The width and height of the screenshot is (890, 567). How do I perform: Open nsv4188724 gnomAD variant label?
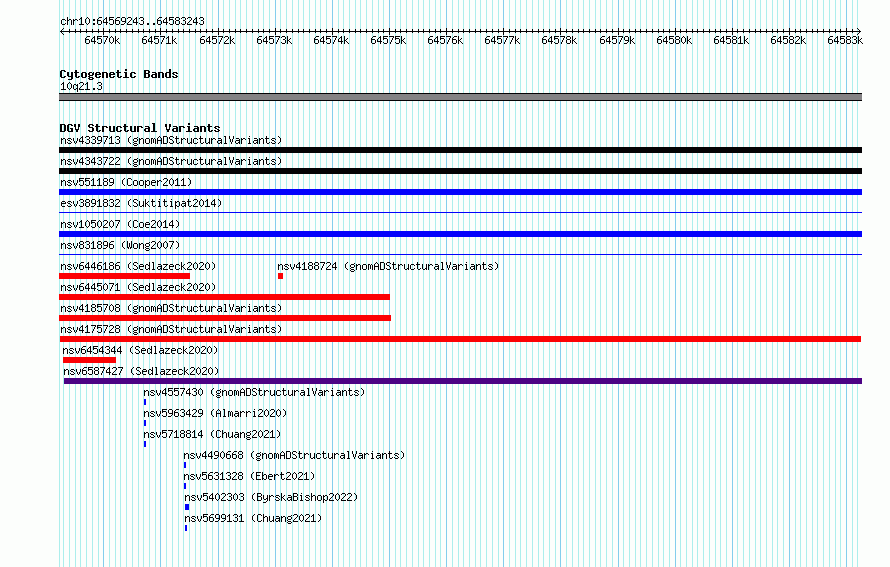[388, 266]
